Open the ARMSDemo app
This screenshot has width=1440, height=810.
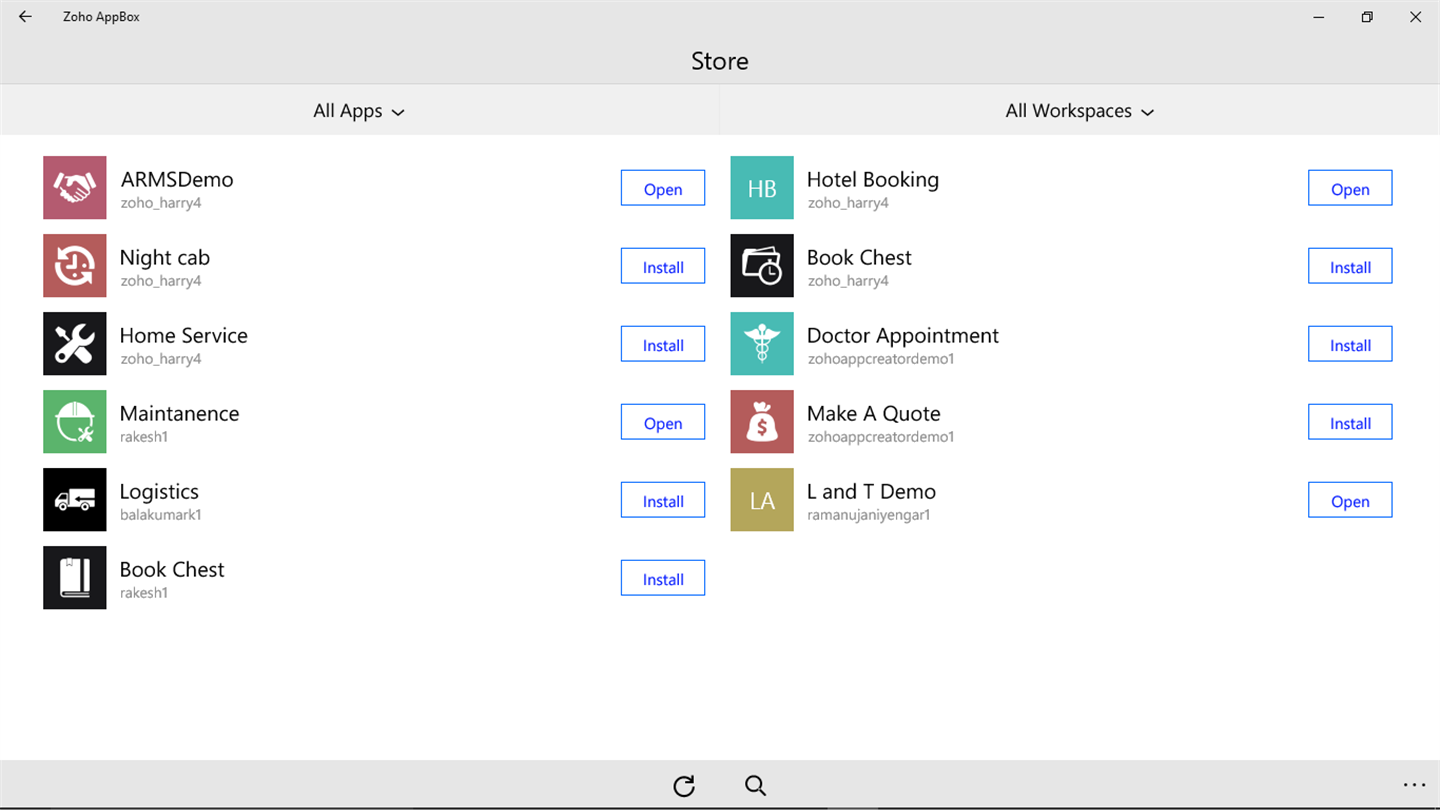click(663, 188)
